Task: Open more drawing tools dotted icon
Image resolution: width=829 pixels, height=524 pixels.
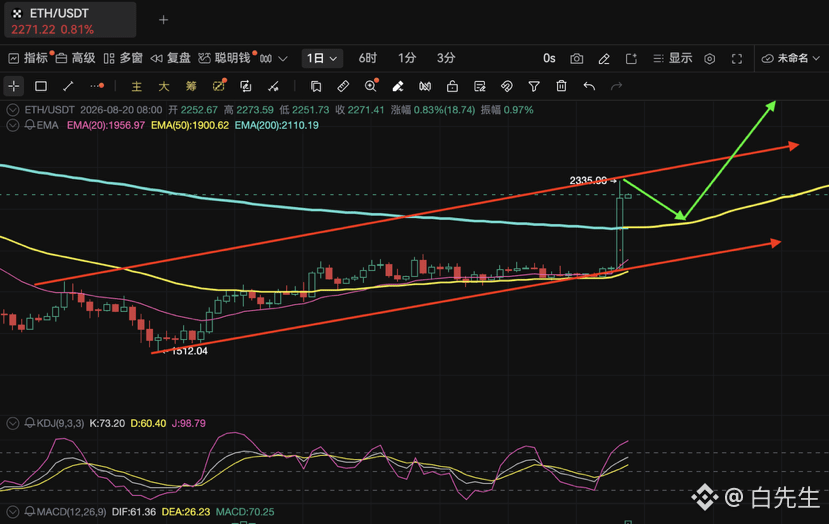Action: coord(97,86)
